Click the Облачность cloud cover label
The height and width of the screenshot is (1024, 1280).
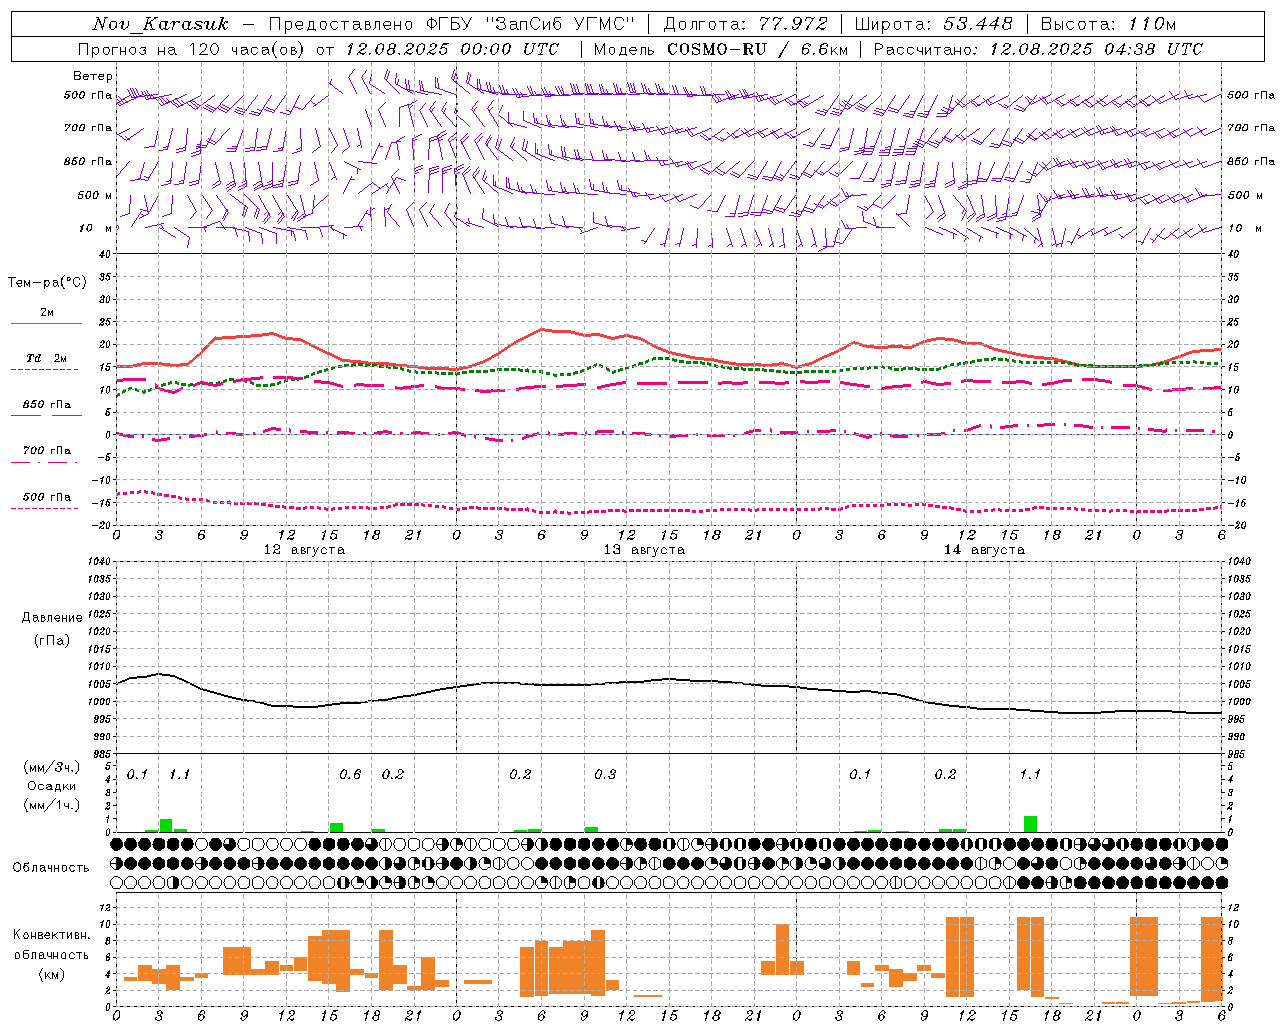(x=51, y=868)
